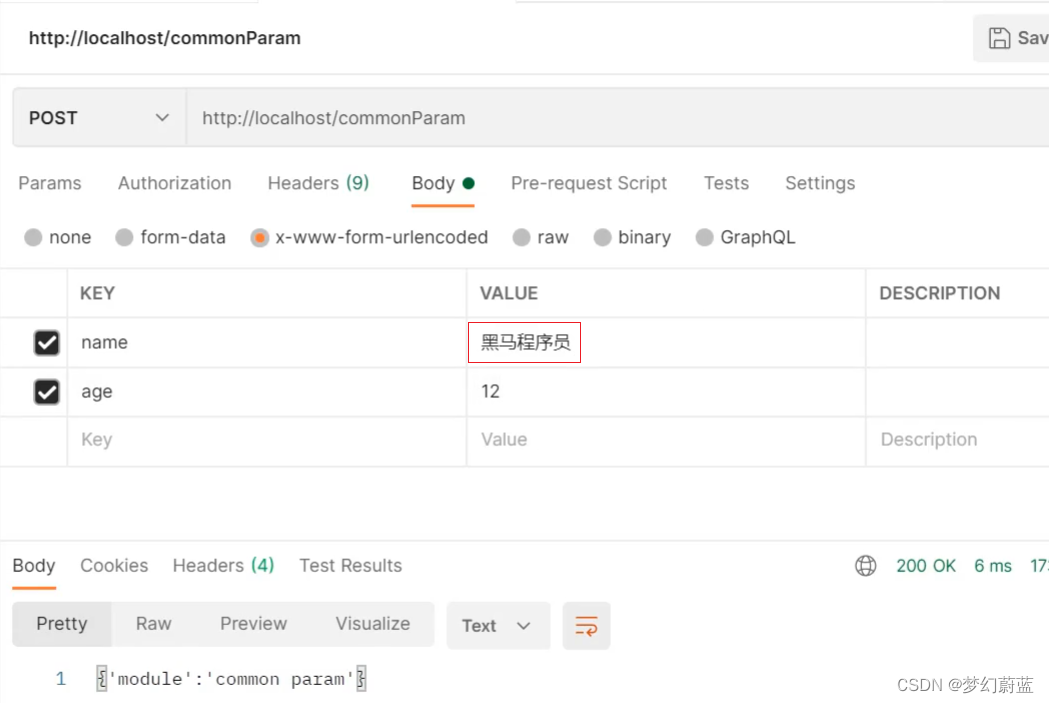
Task: Click the 200 OK status text
Action: 926,566
